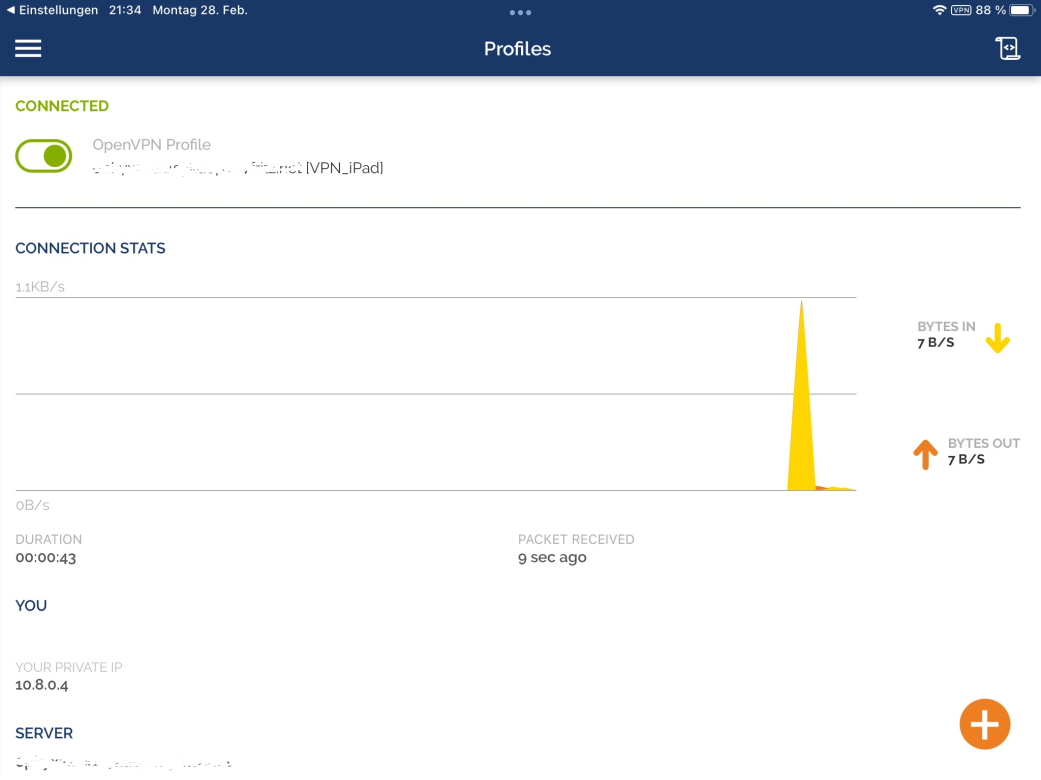
Task: Tap the three-dot multitasking control
Action: coord(520,13)
